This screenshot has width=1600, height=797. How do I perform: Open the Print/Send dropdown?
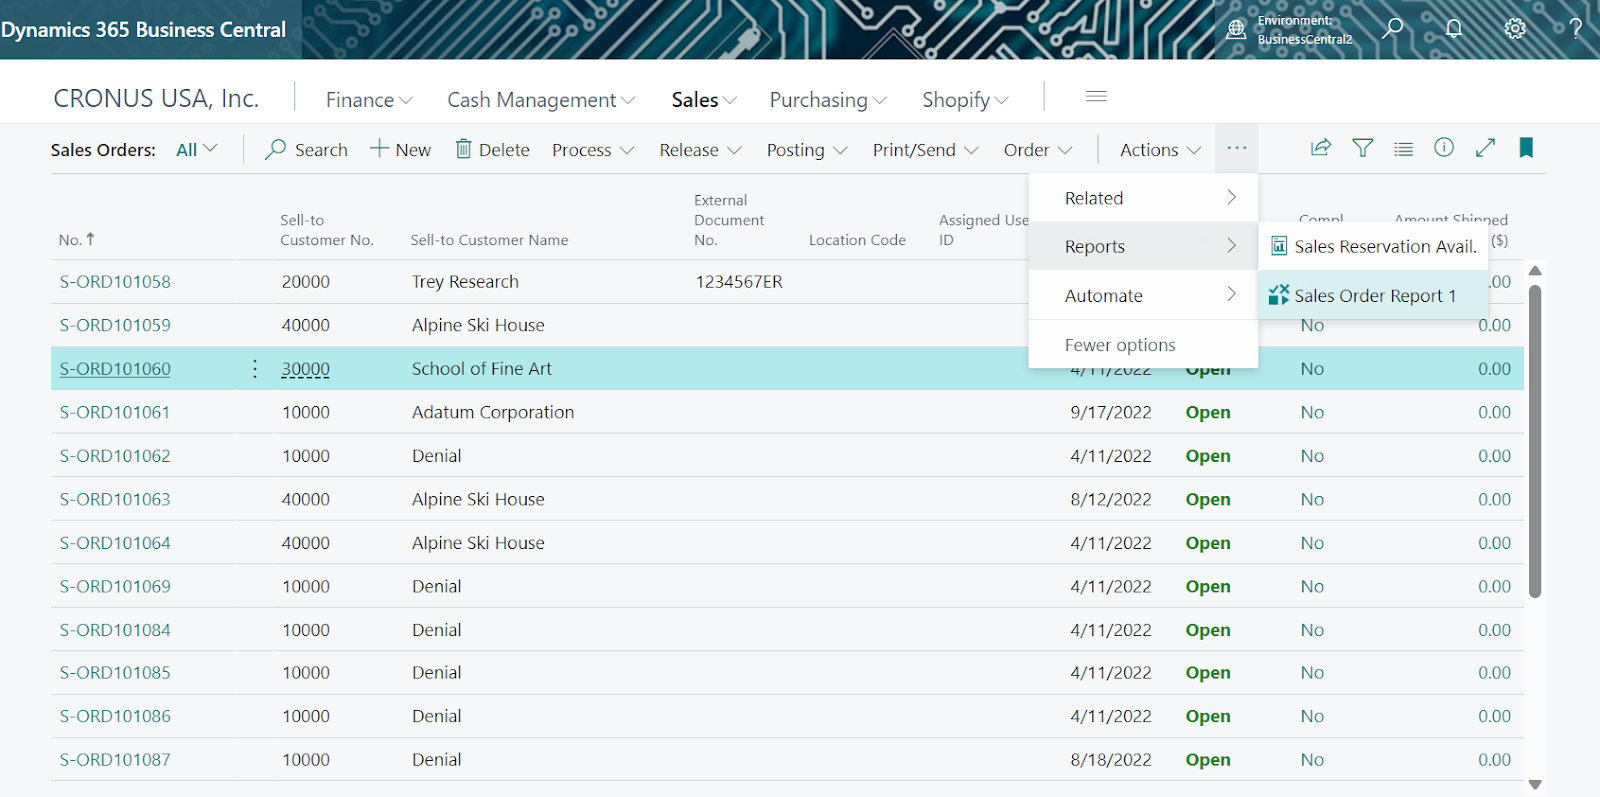coord(925,150)
